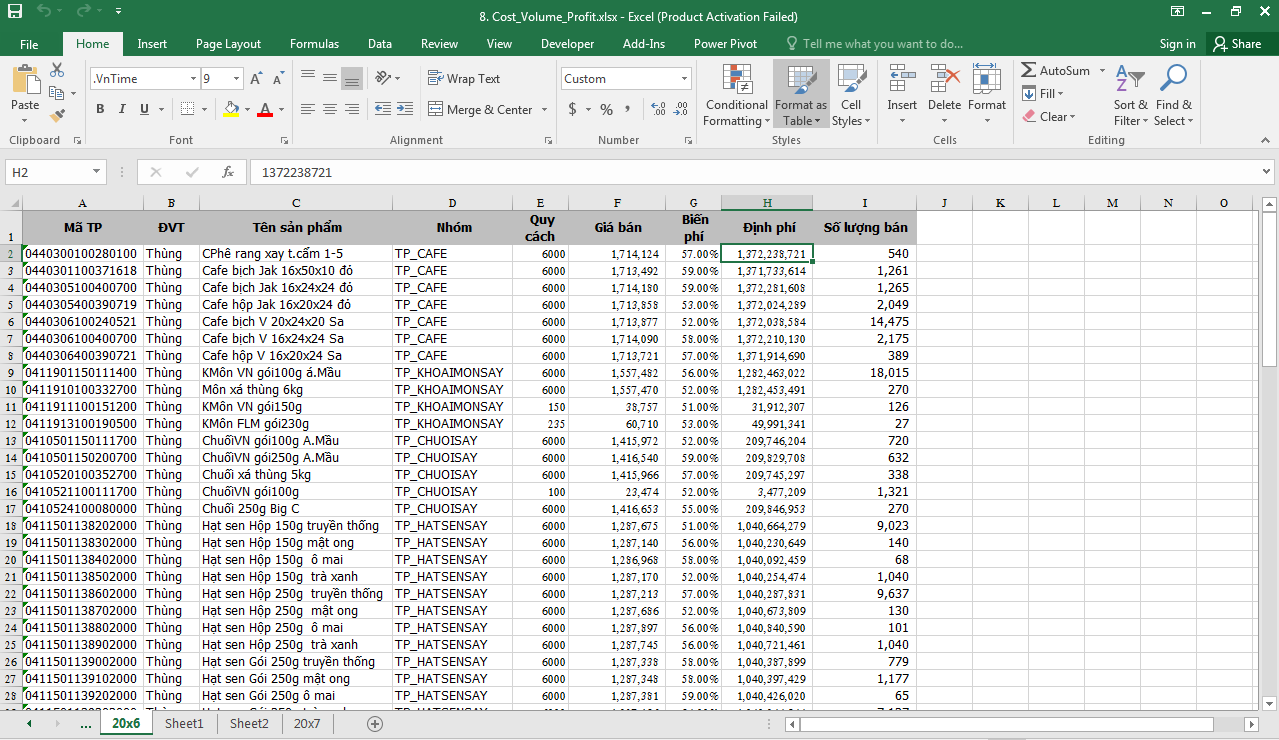
Task: Open the Power Pivot tab
Action: pos(726,44)
